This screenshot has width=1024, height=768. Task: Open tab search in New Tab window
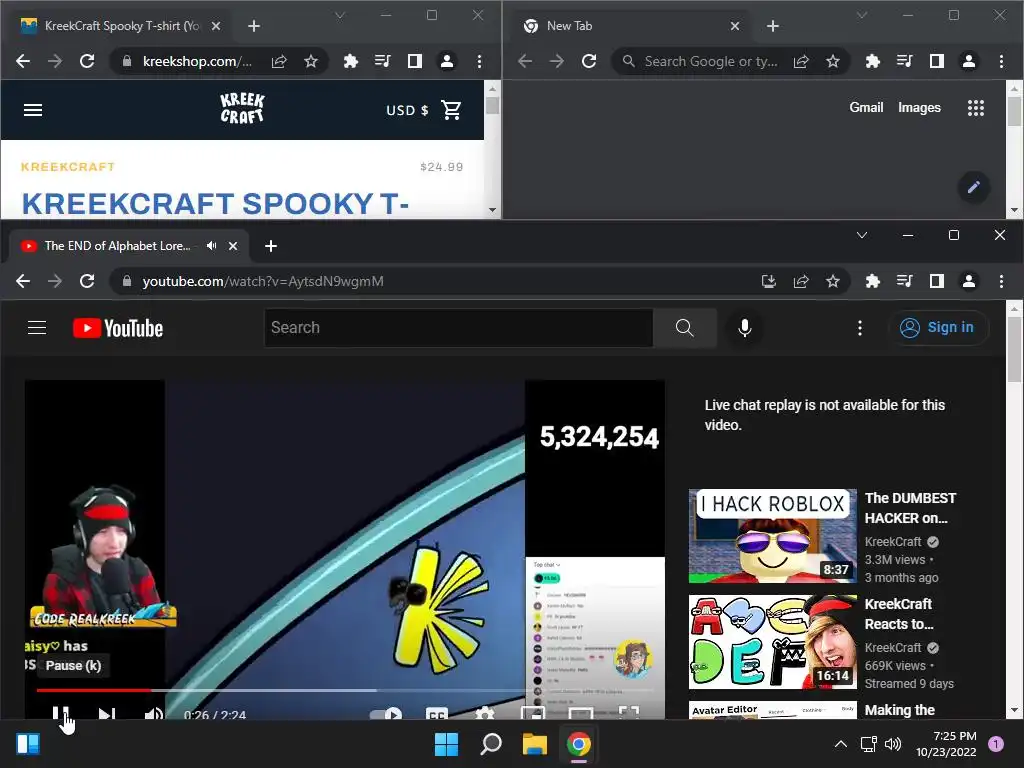pos(862,15)
